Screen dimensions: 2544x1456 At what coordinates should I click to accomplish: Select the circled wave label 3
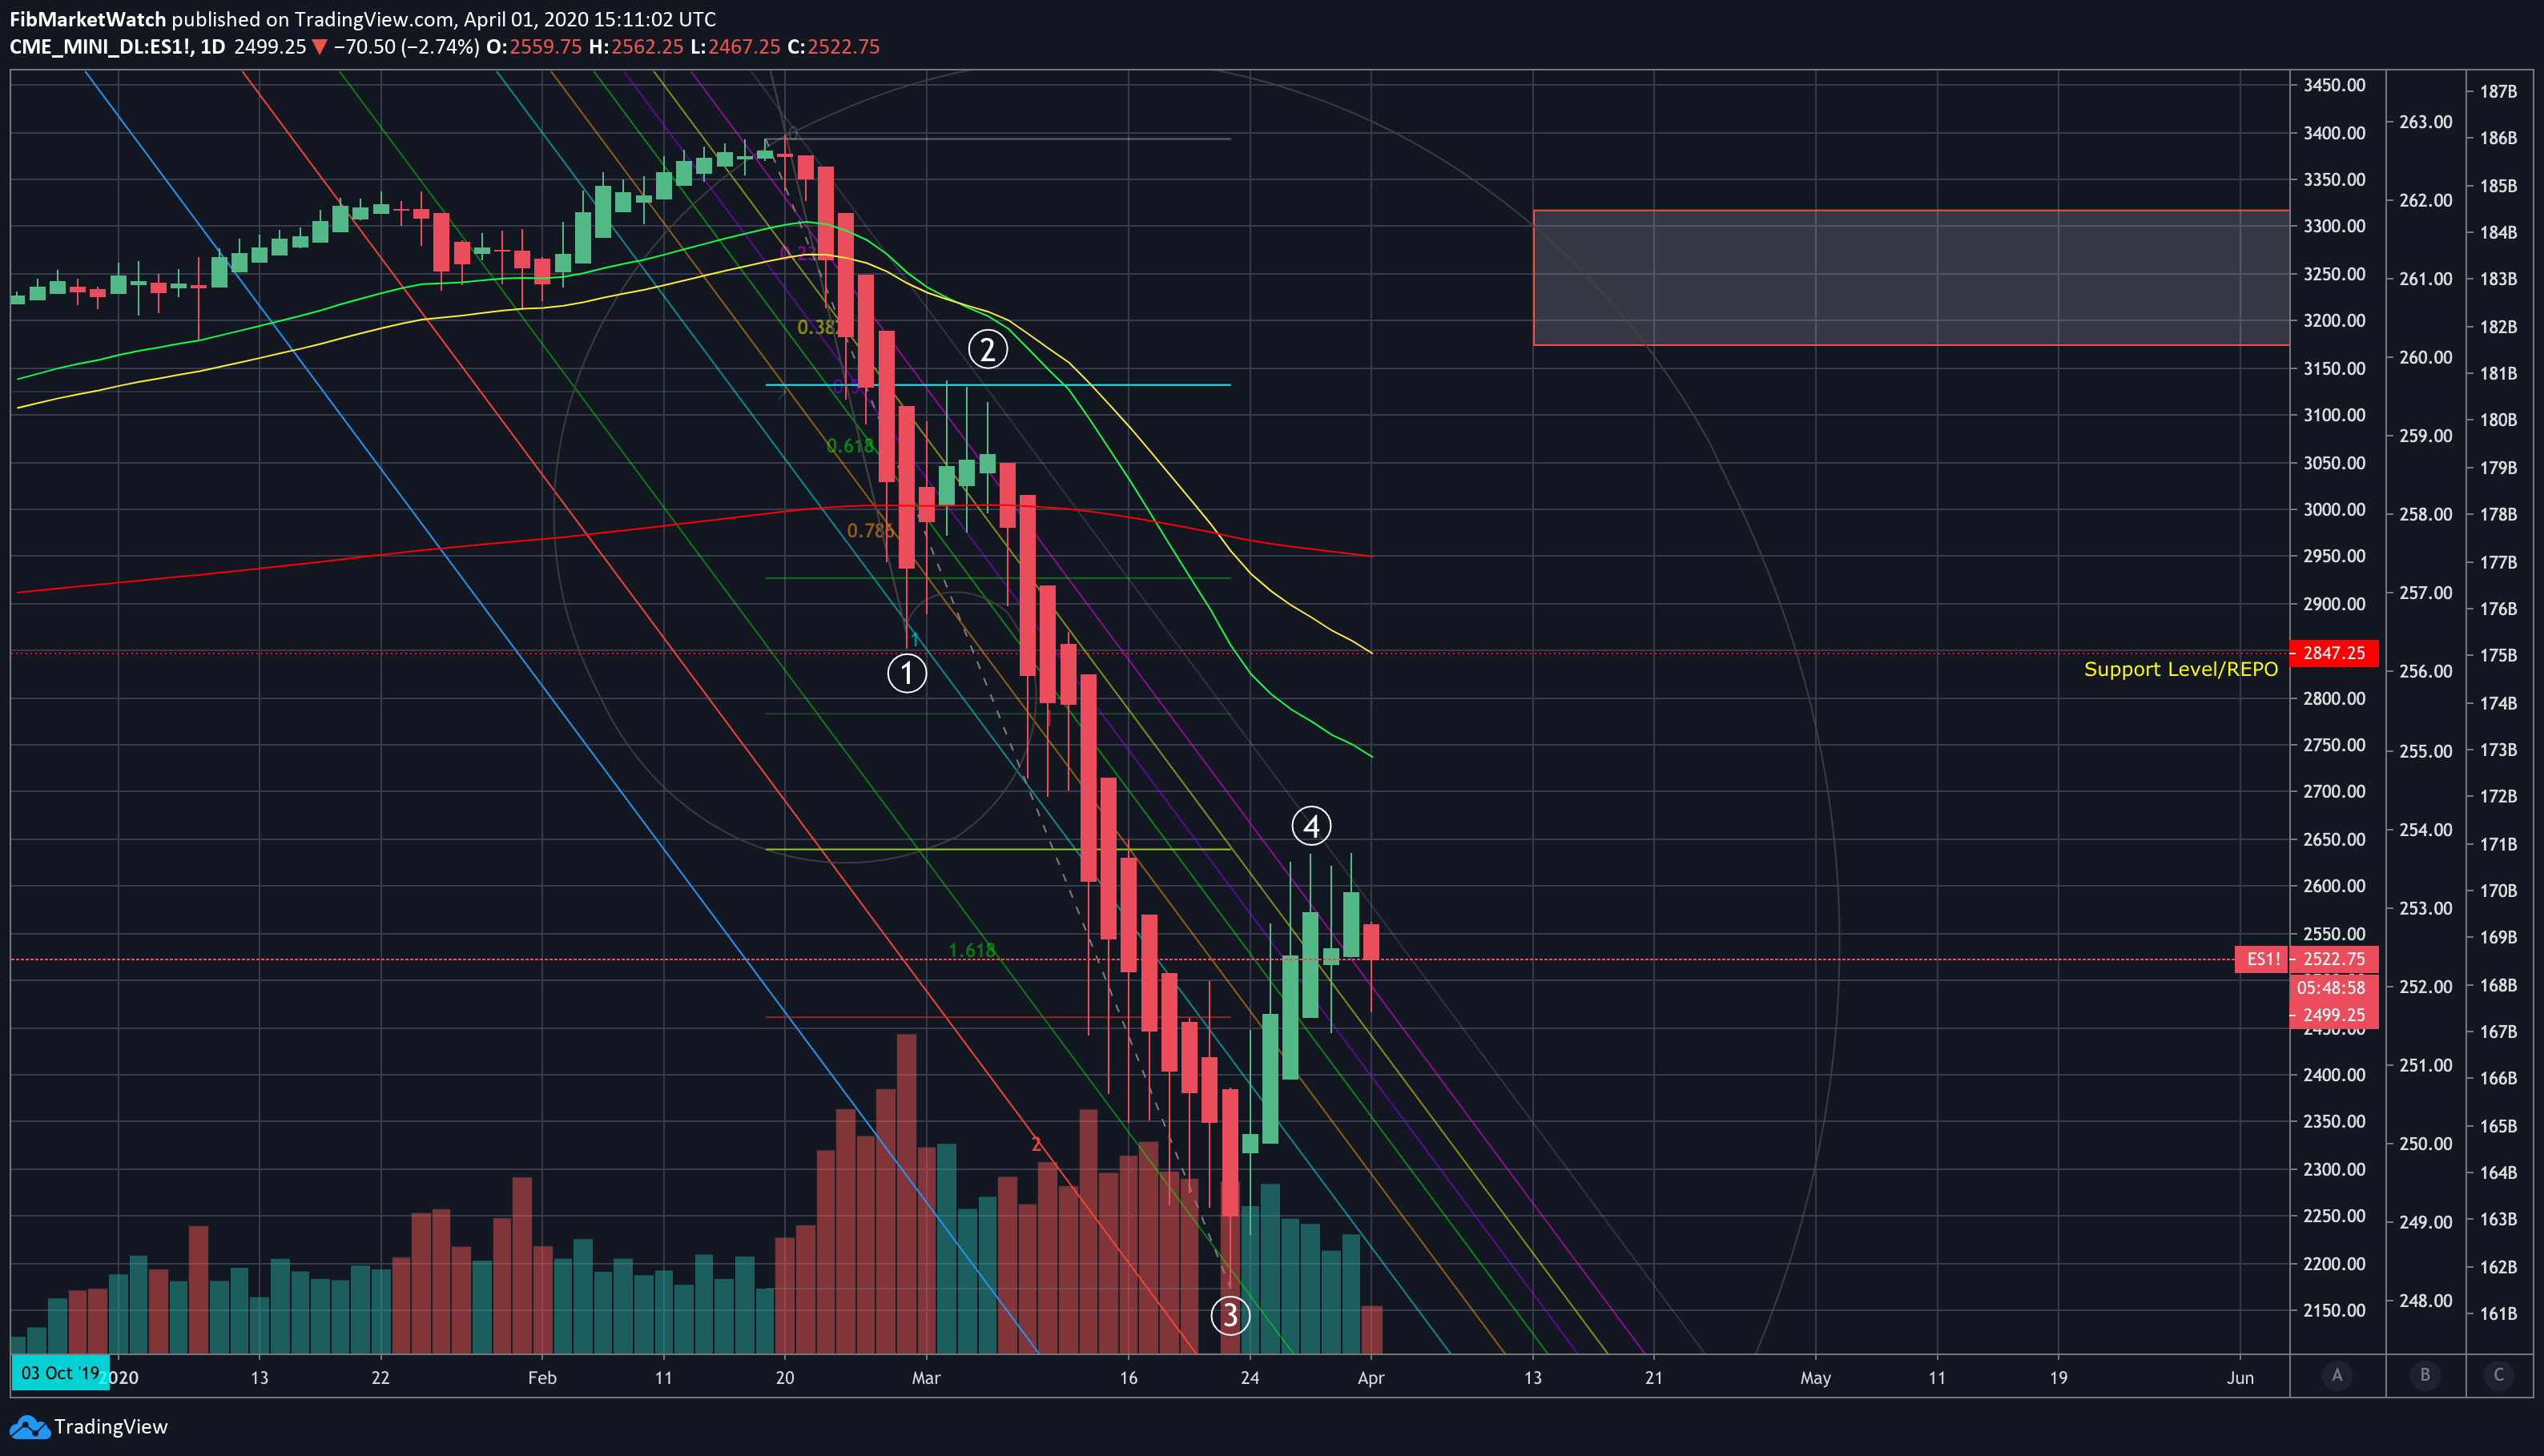(x=1230, y=1315)
